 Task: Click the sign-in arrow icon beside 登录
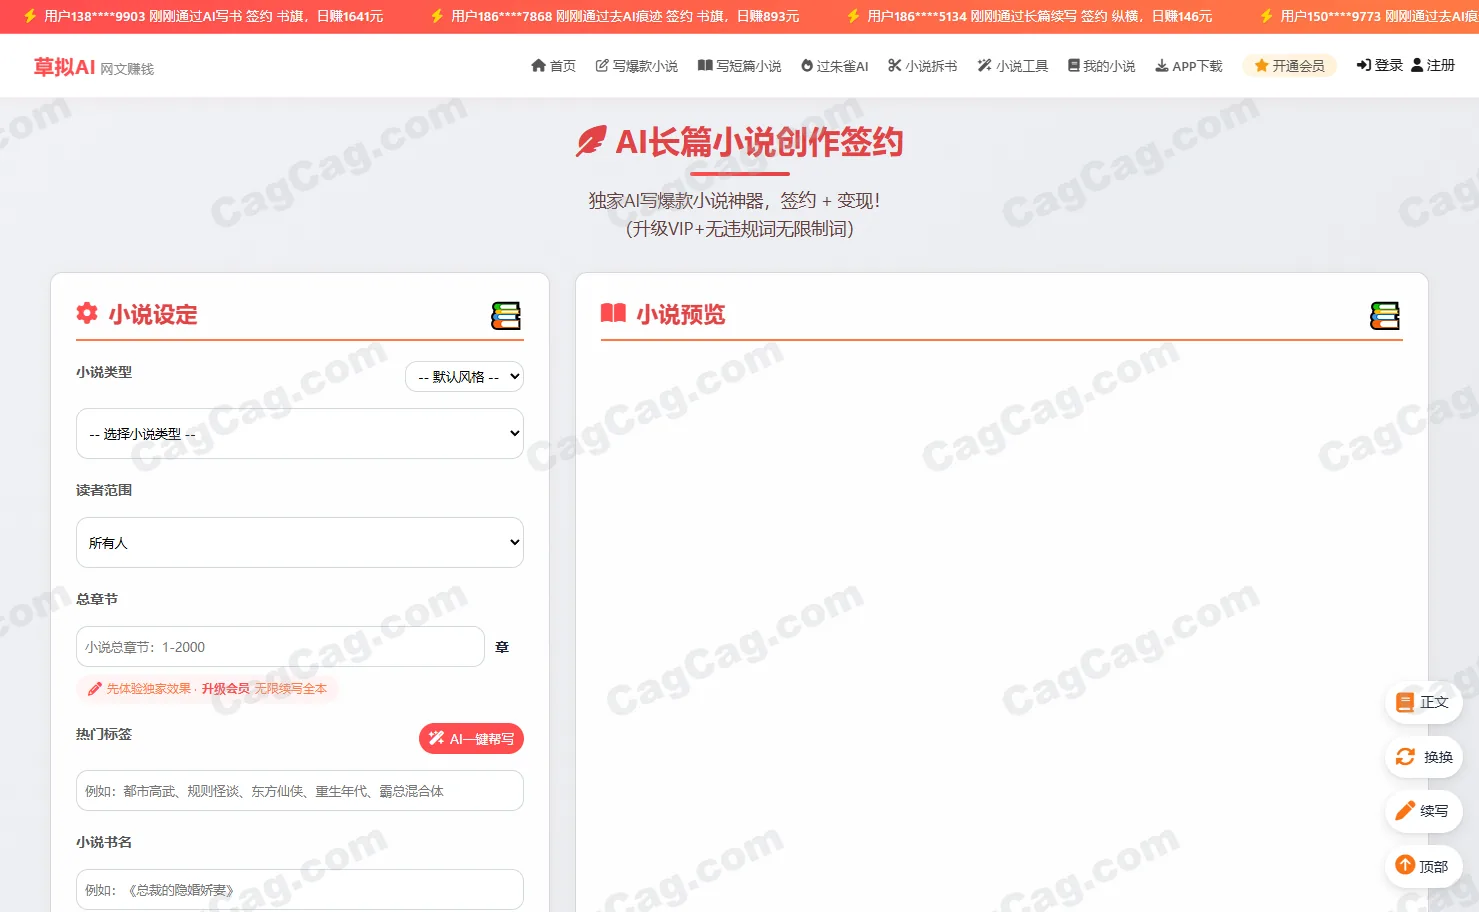(1363, 65)
